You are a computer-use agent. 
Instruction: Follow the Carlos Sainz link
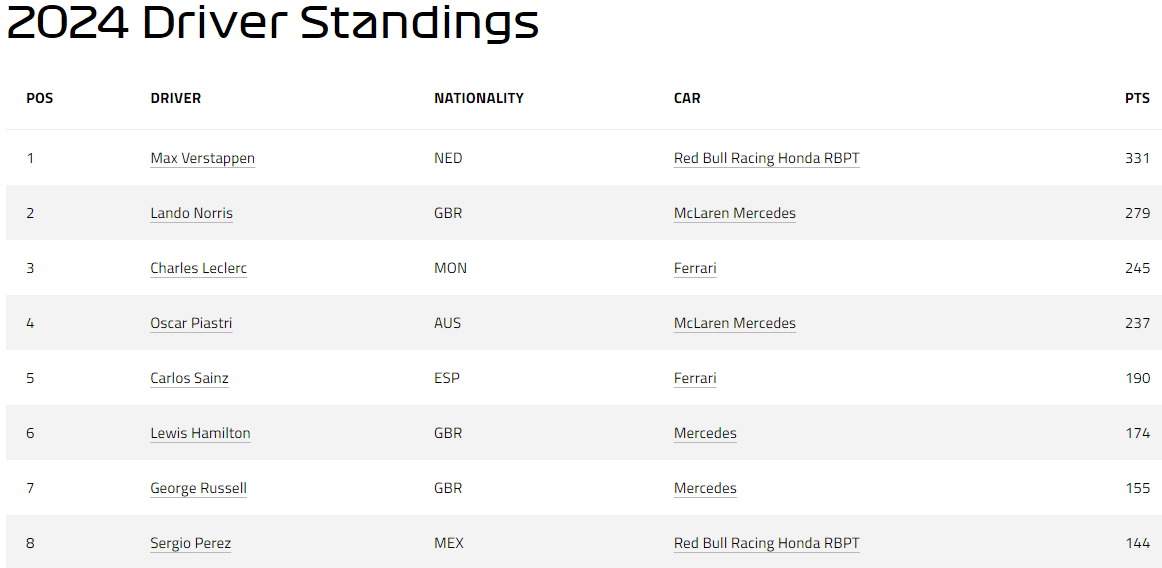pyautogui.click(x=189, y=378)
